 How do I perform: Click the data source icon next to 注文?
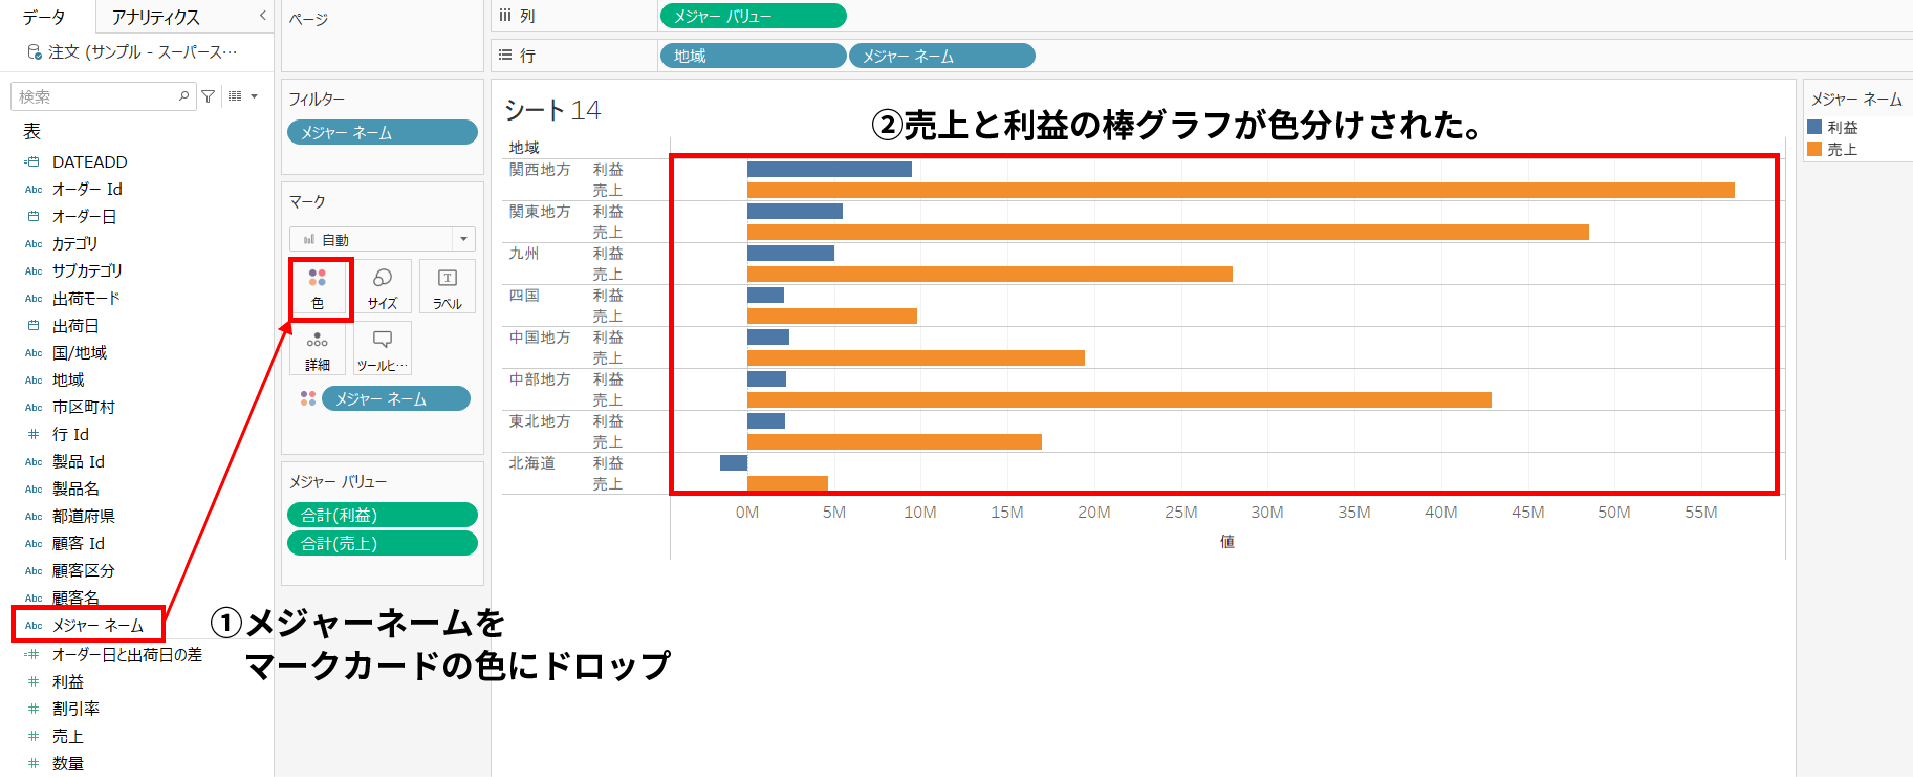[x=34, y=52]
